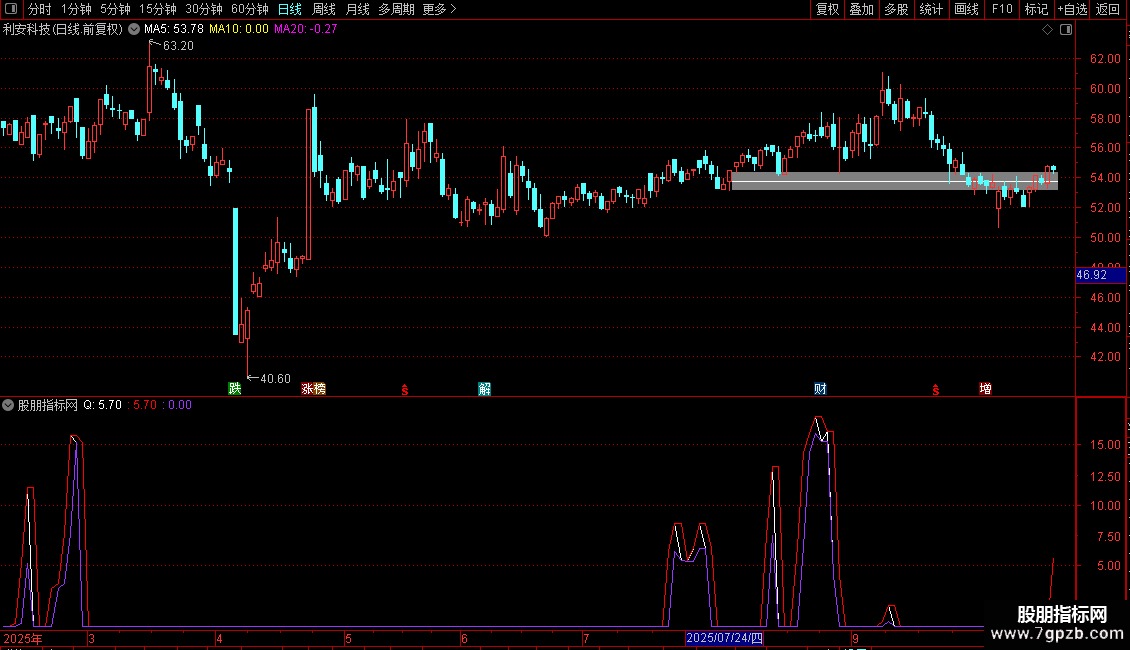This screenshot has width=1130, height=650.
Task: Click 返回 to go back
Action: pyautogui.click(x=1108, y=9)
